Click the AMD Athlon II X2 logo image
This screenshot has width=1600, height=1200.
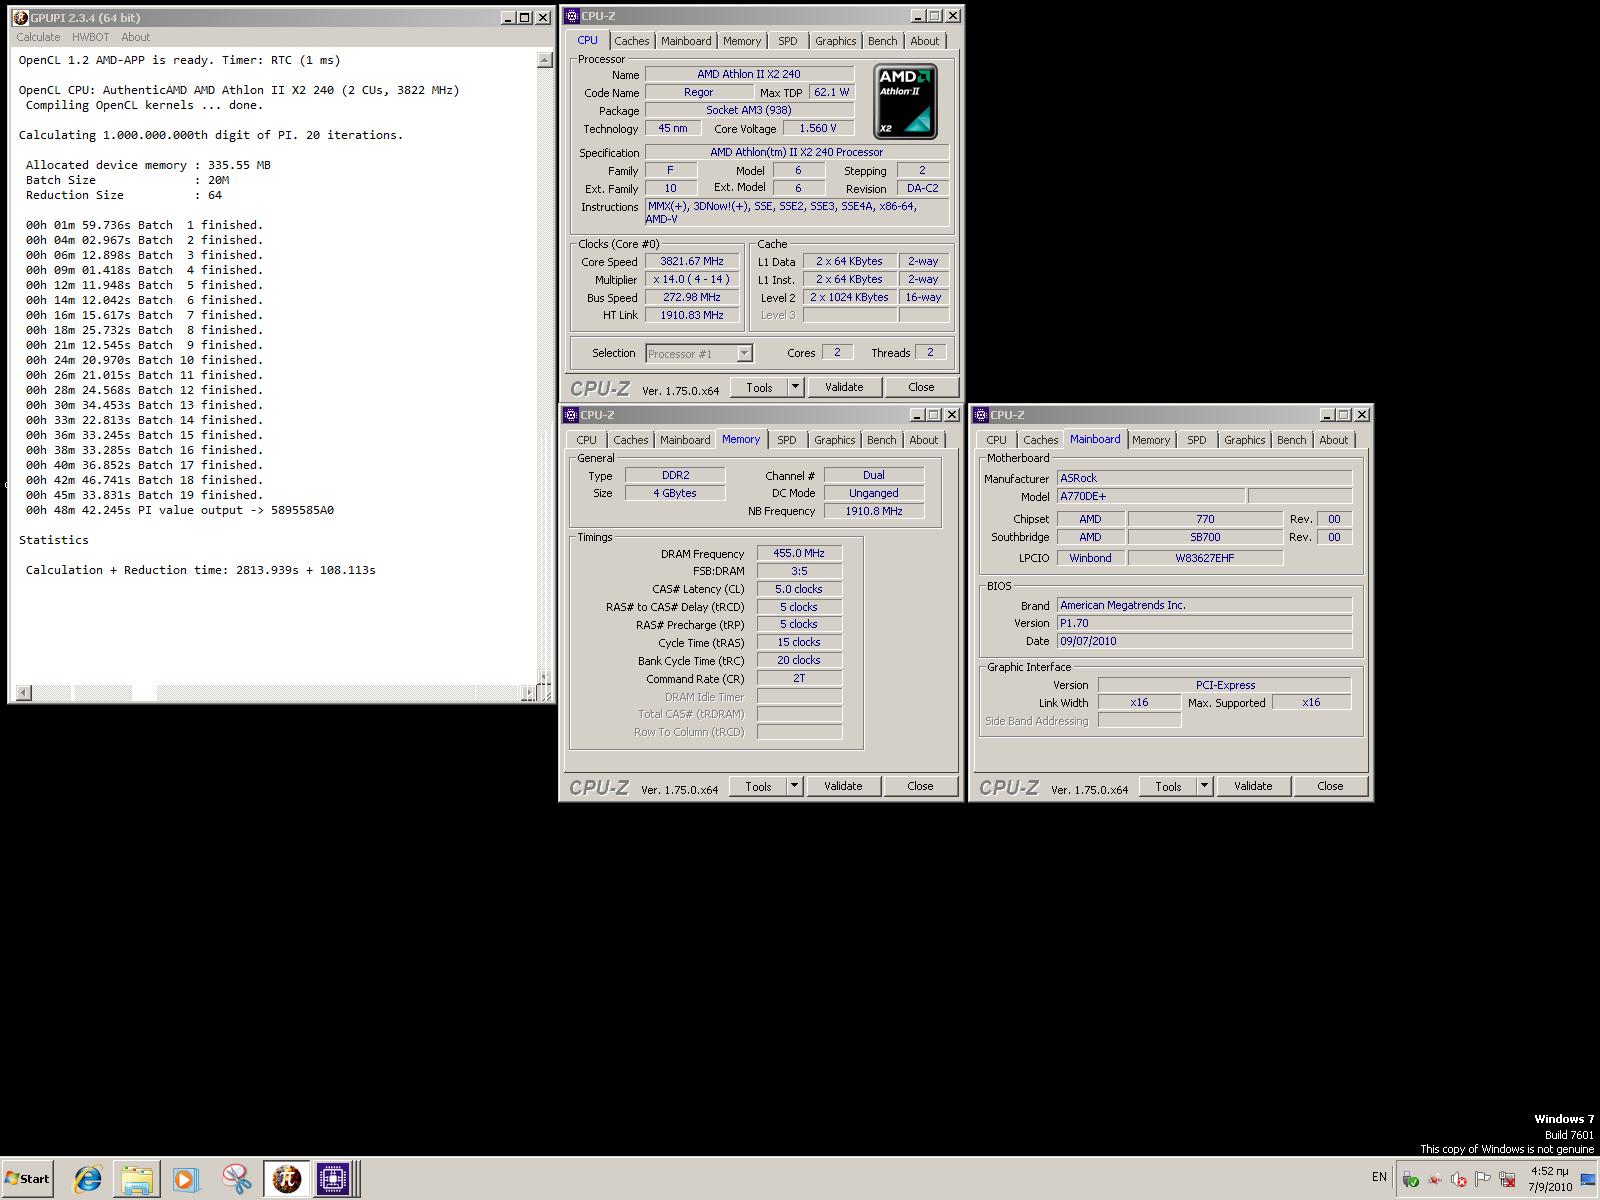coord(905,101)
